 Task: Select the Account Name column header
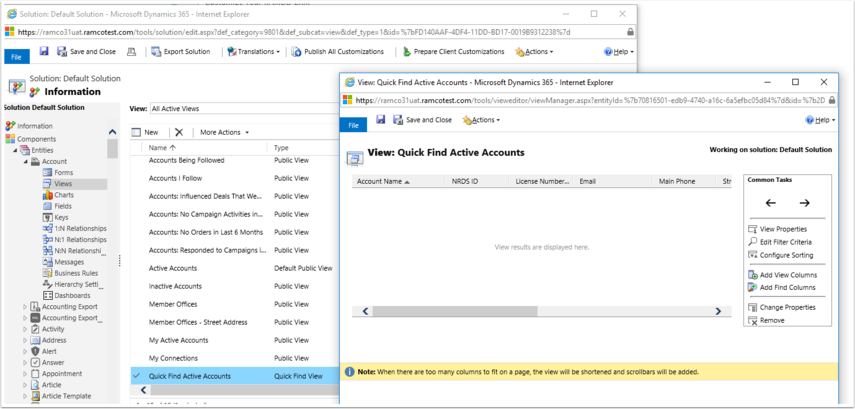[398, 182]
